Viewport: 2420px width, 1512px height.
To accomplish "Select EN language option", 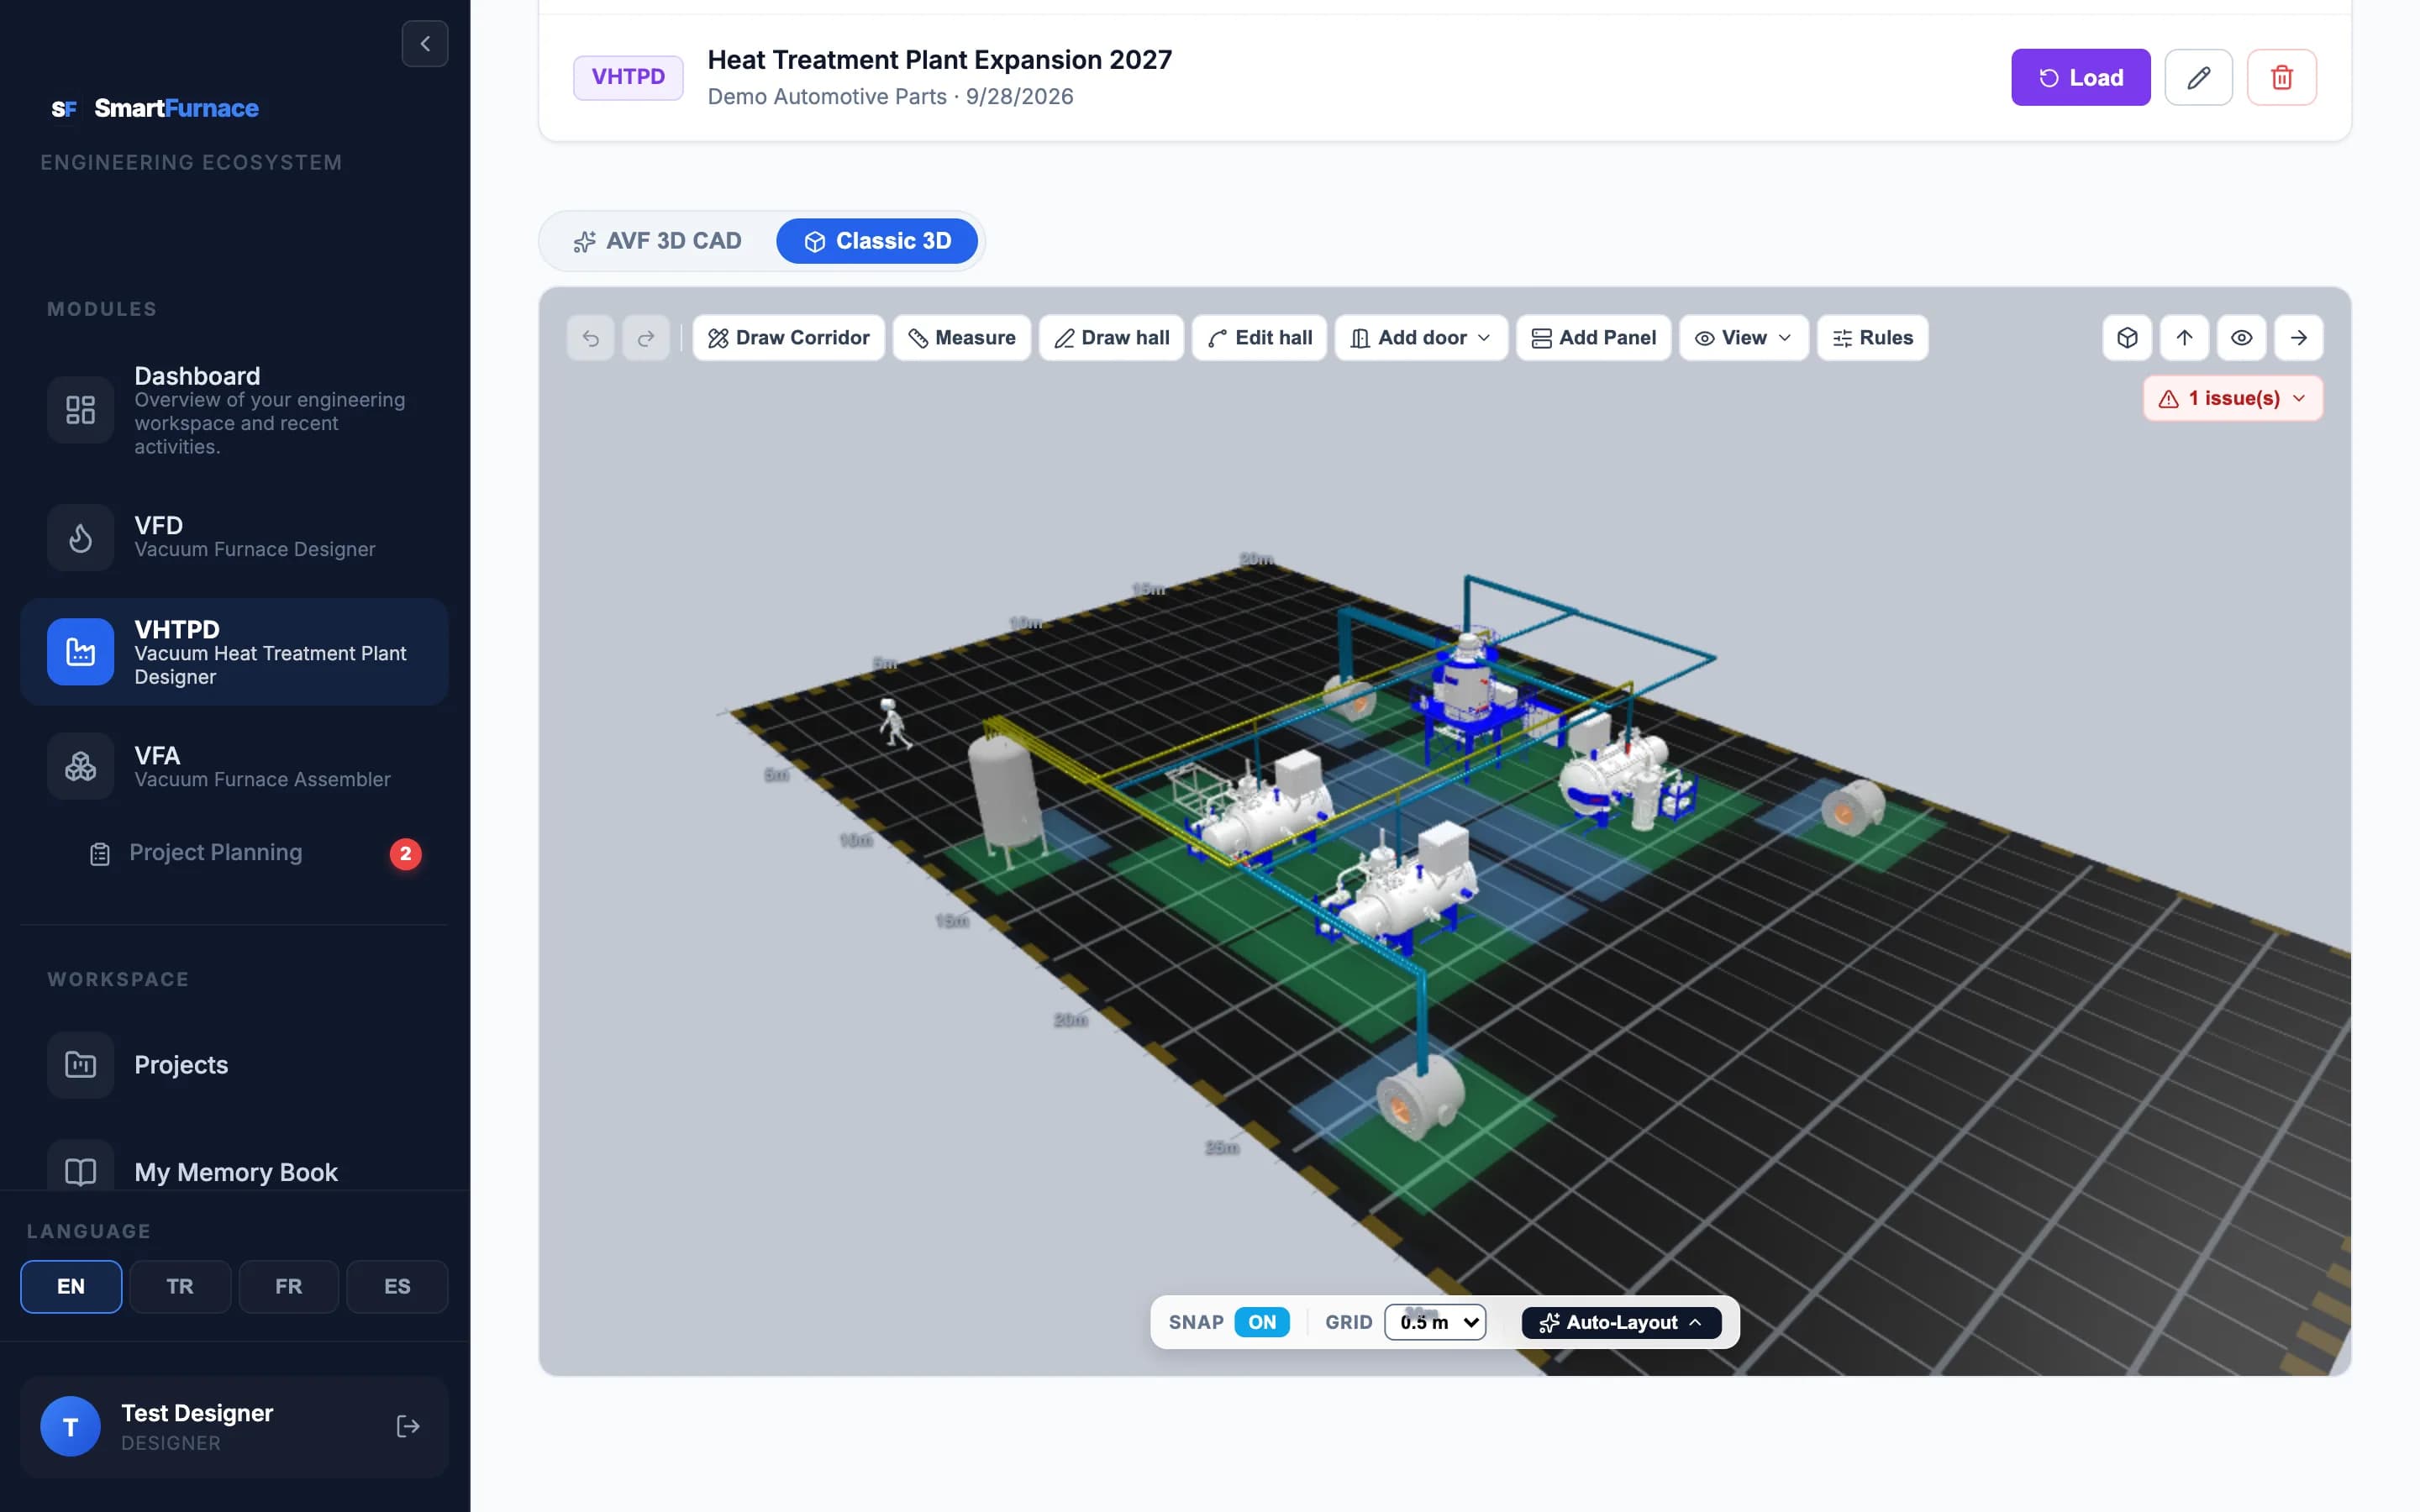I will pyautogui.click(x=71, y=1286).
